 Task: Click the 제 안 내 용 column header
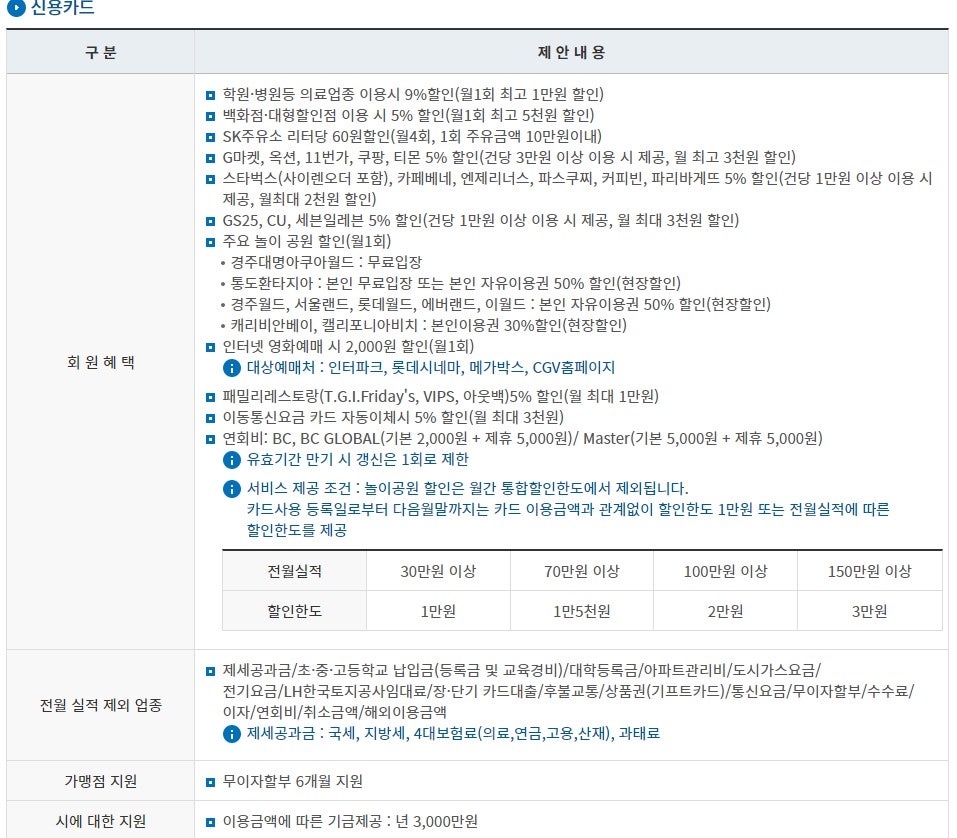pyautogui.click(x=571, y=52)
